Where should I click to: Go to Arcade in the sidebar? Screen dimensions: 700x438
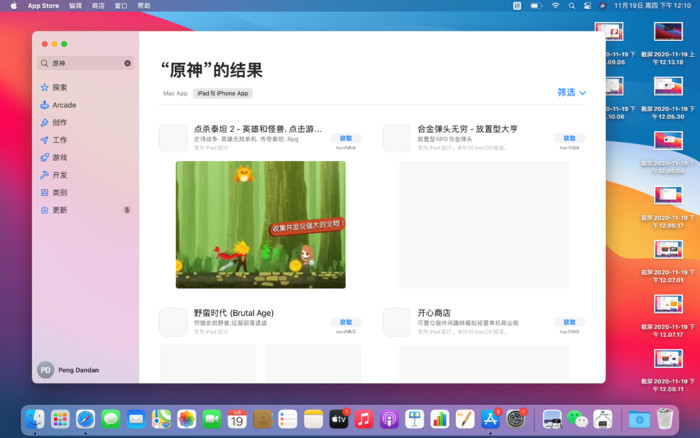click(63, 104)
